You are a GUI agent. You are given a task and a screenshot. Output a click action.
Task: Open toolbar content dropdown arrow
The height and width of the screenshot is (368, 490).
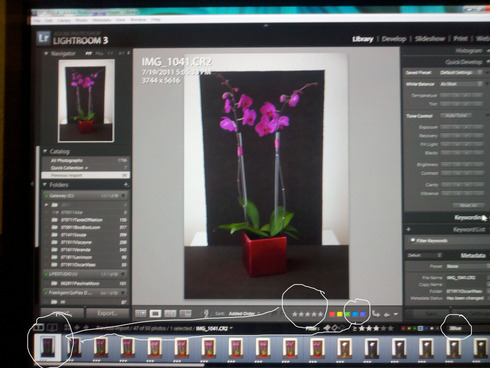(396, 314)
